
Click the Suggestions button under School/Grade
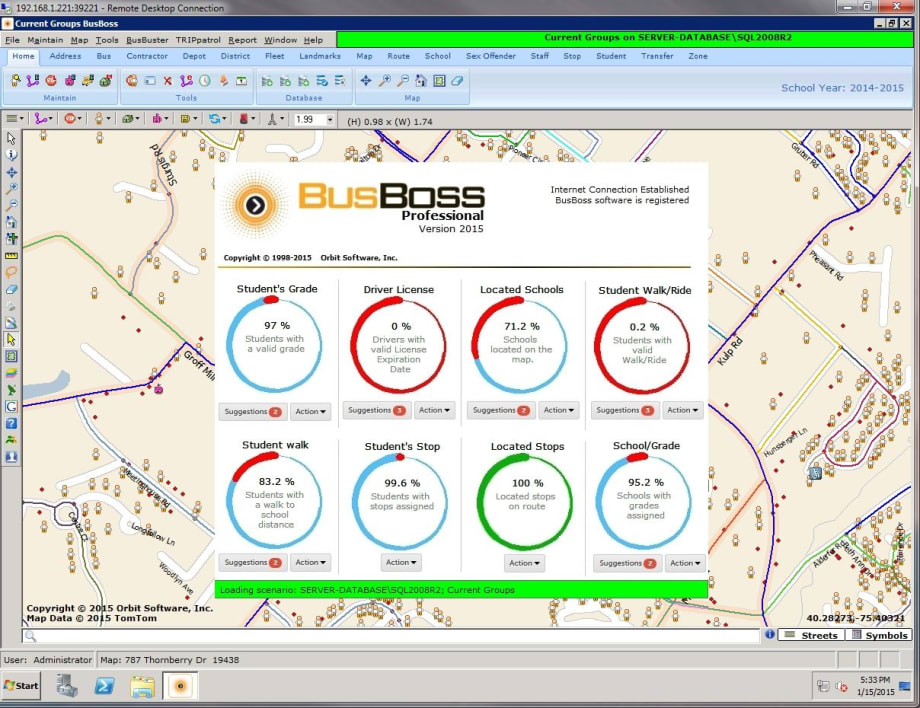(x=627, y=563)
